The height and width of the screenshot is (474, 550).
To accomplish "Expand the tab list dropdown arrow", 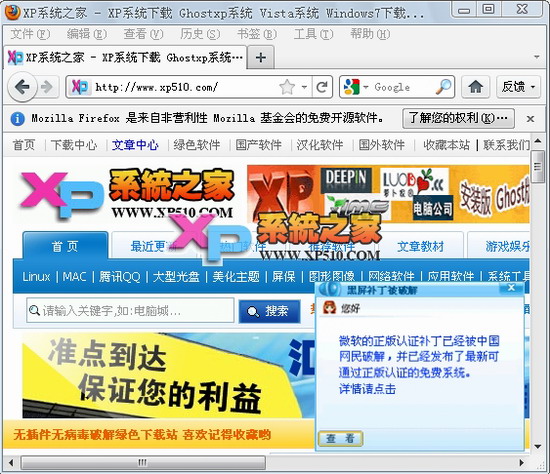I will [x=536, y=57].
